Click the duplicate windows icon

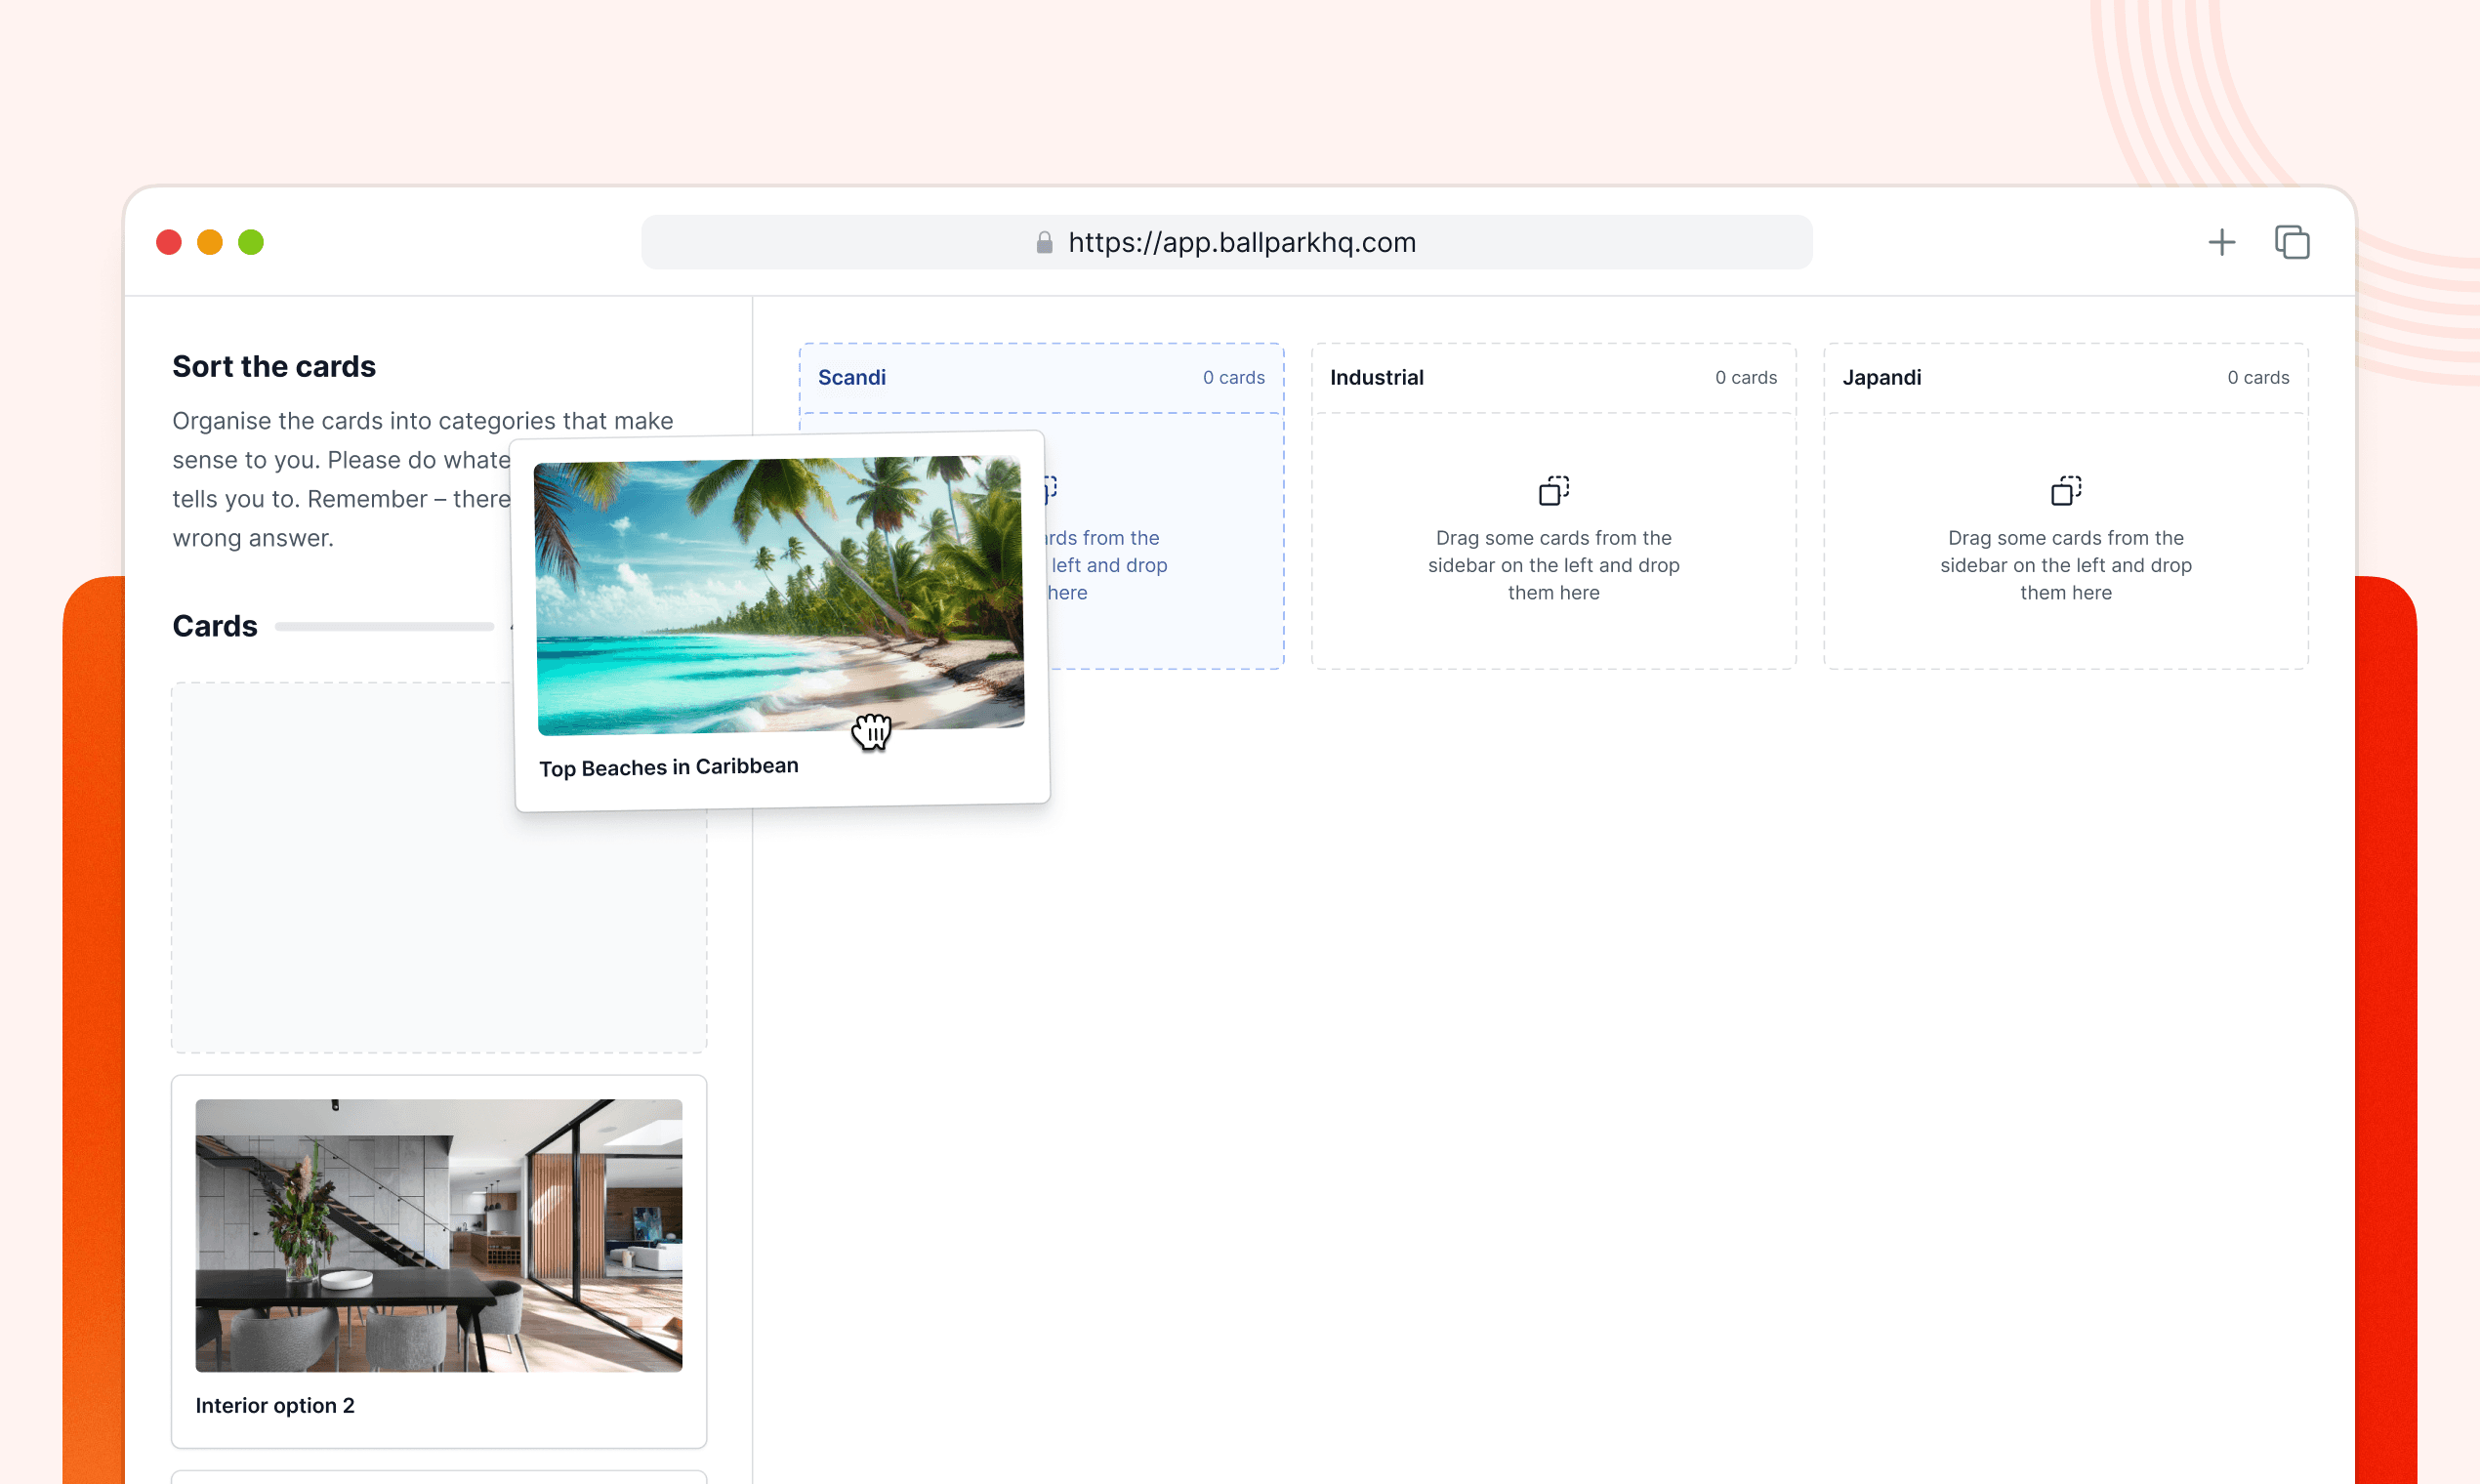(x=2291, y=242)
